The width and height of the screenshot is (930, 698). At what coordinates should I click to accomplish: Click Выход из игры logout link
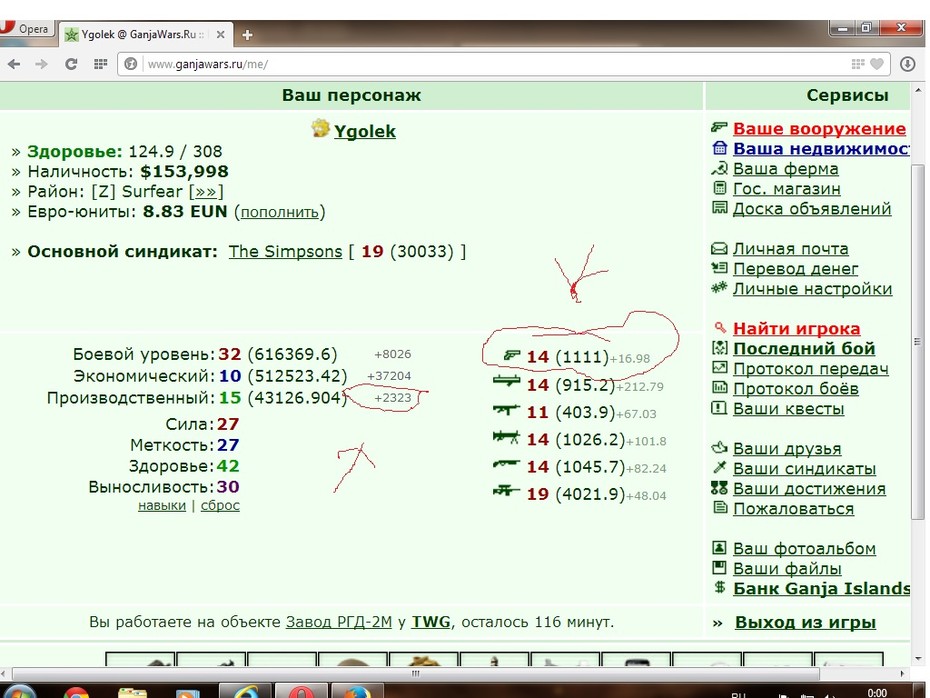pyautogui.click(x=805, y=622)
